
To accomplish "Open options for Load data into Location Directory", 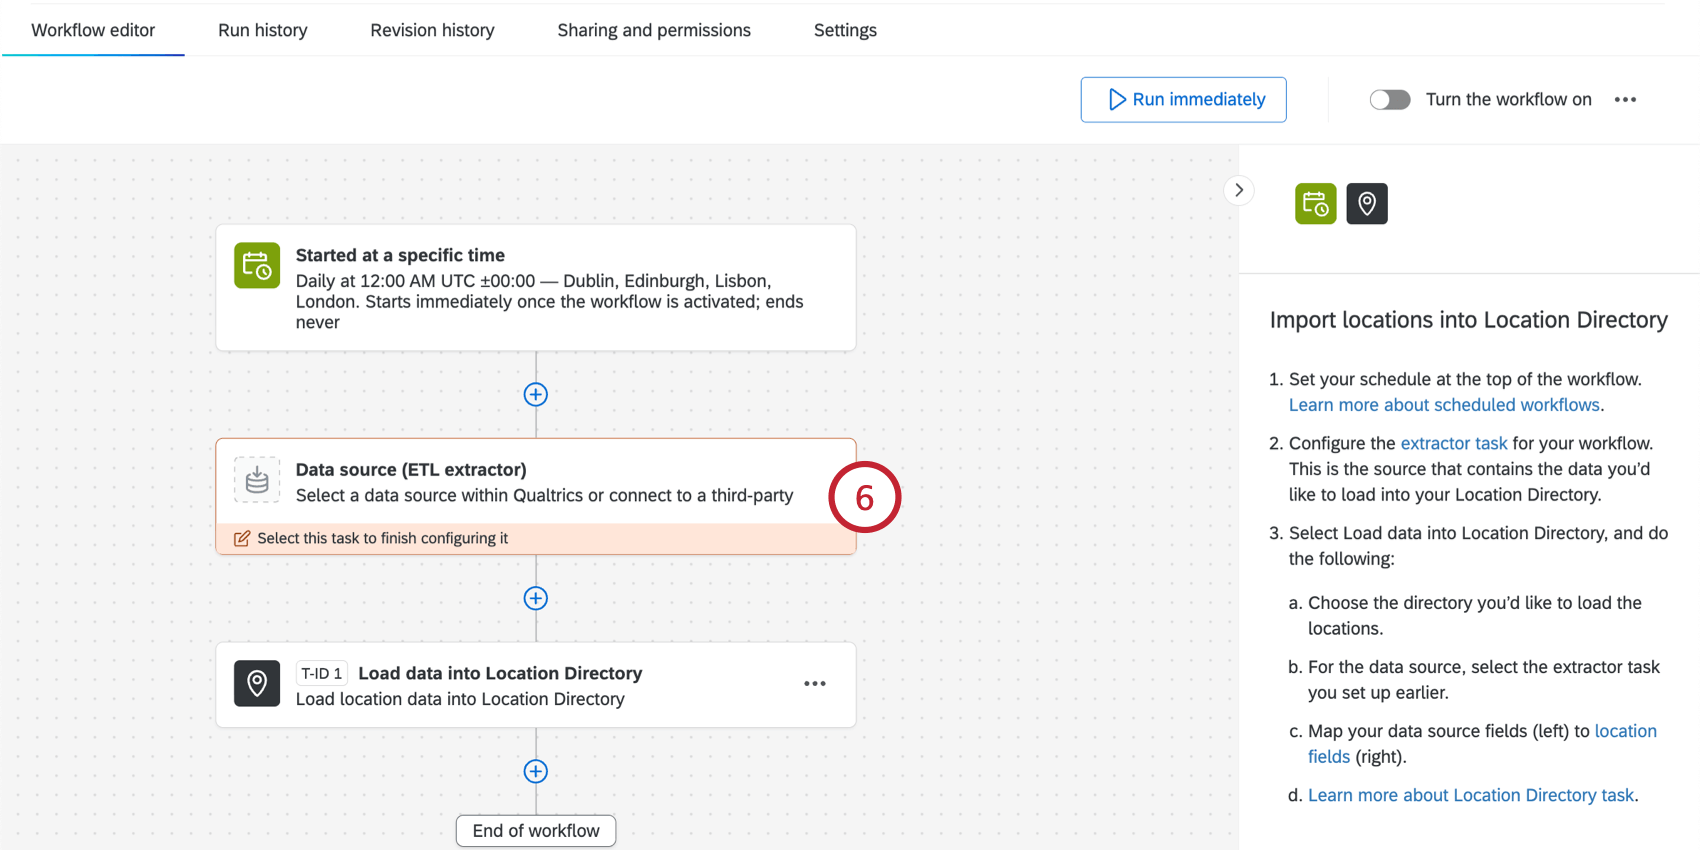I will click(x=815, y=684).
